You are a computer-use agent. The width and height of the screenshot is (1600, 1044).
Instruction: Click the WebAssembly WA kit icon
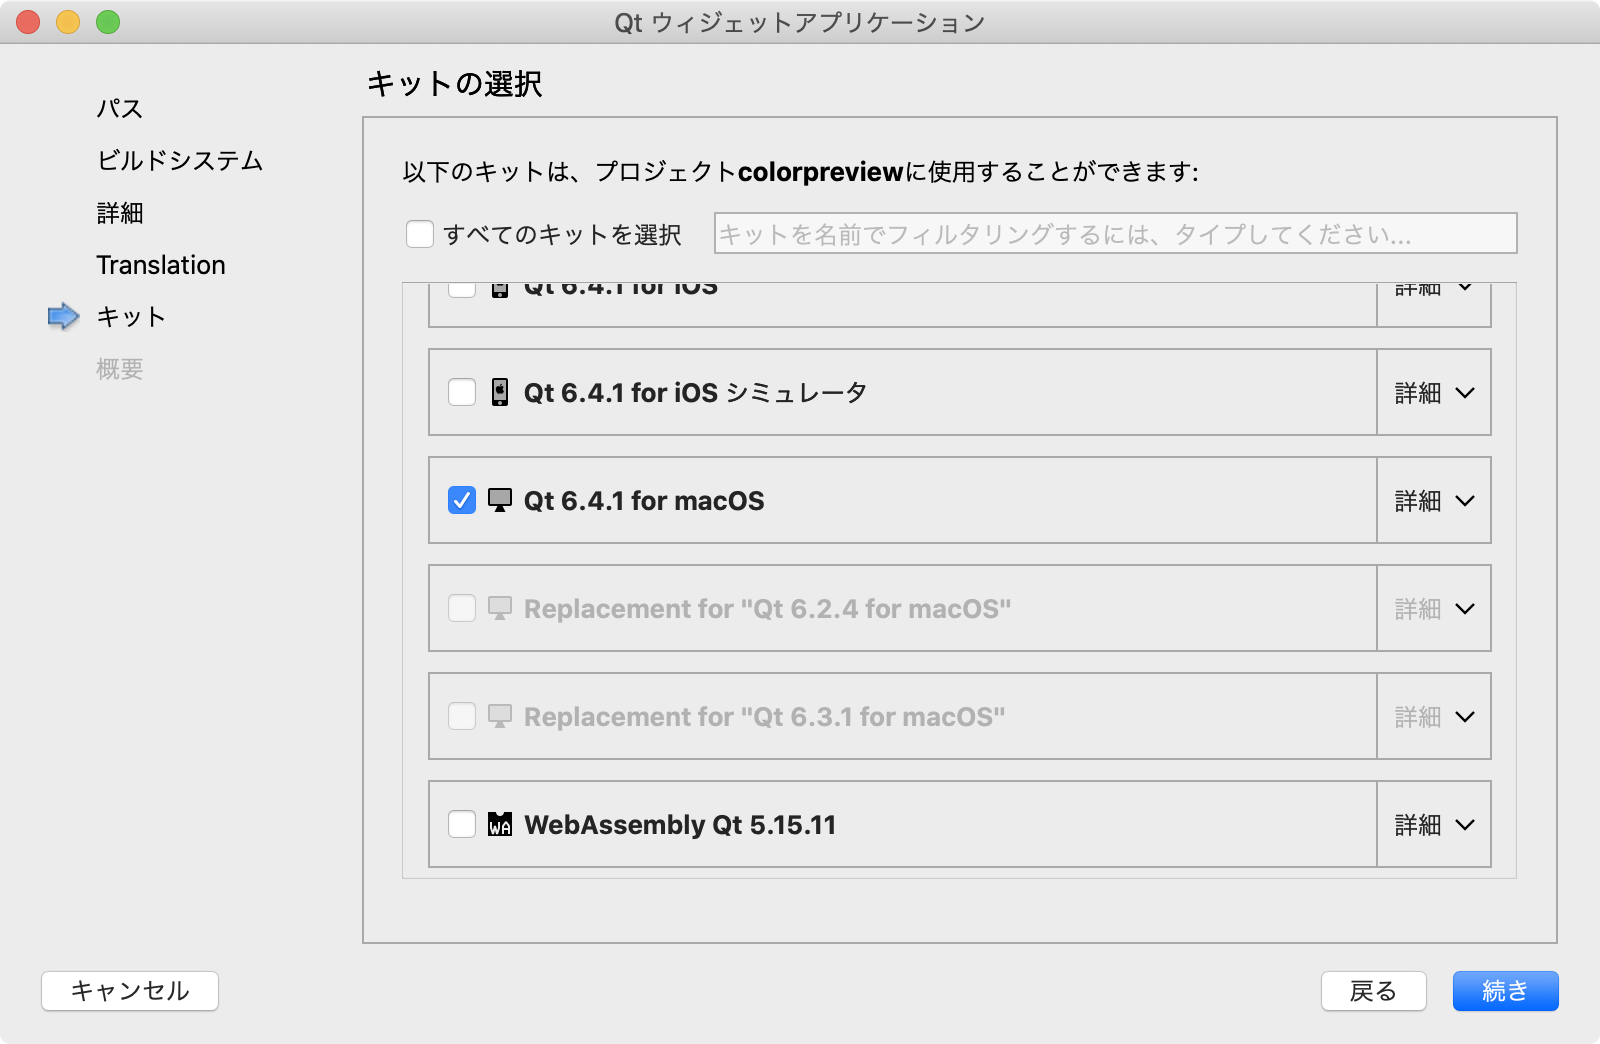[500, 824]
